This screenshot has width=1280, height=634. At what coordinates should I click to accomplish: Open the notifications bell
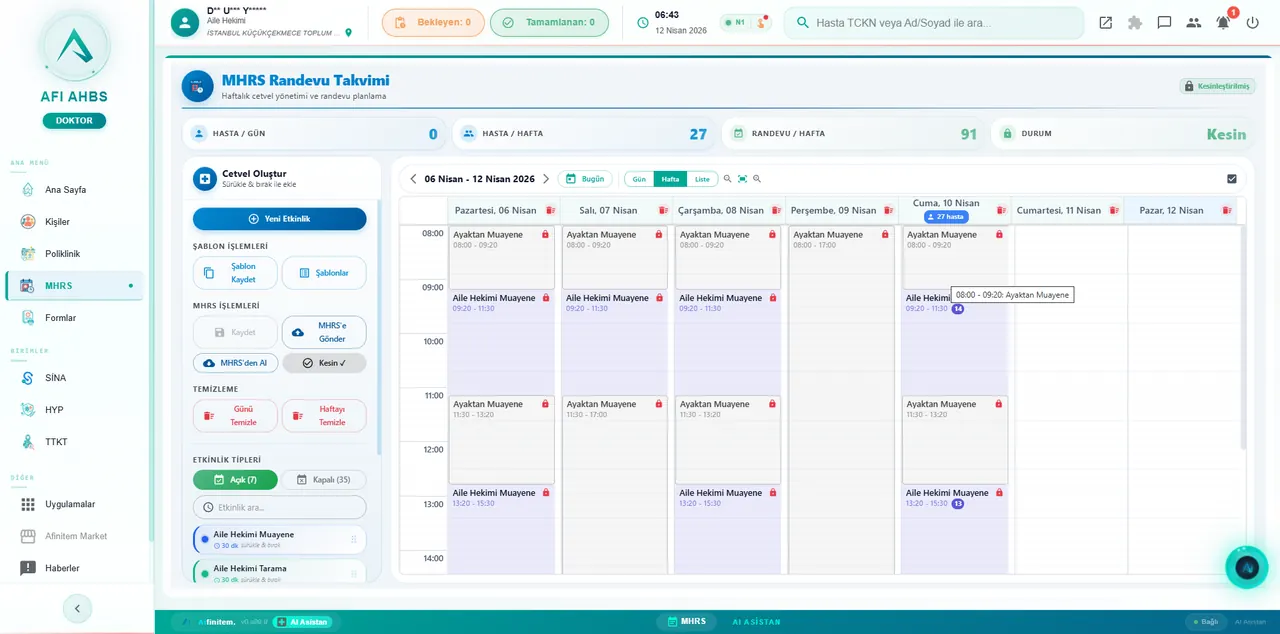tap(1223, 22)
